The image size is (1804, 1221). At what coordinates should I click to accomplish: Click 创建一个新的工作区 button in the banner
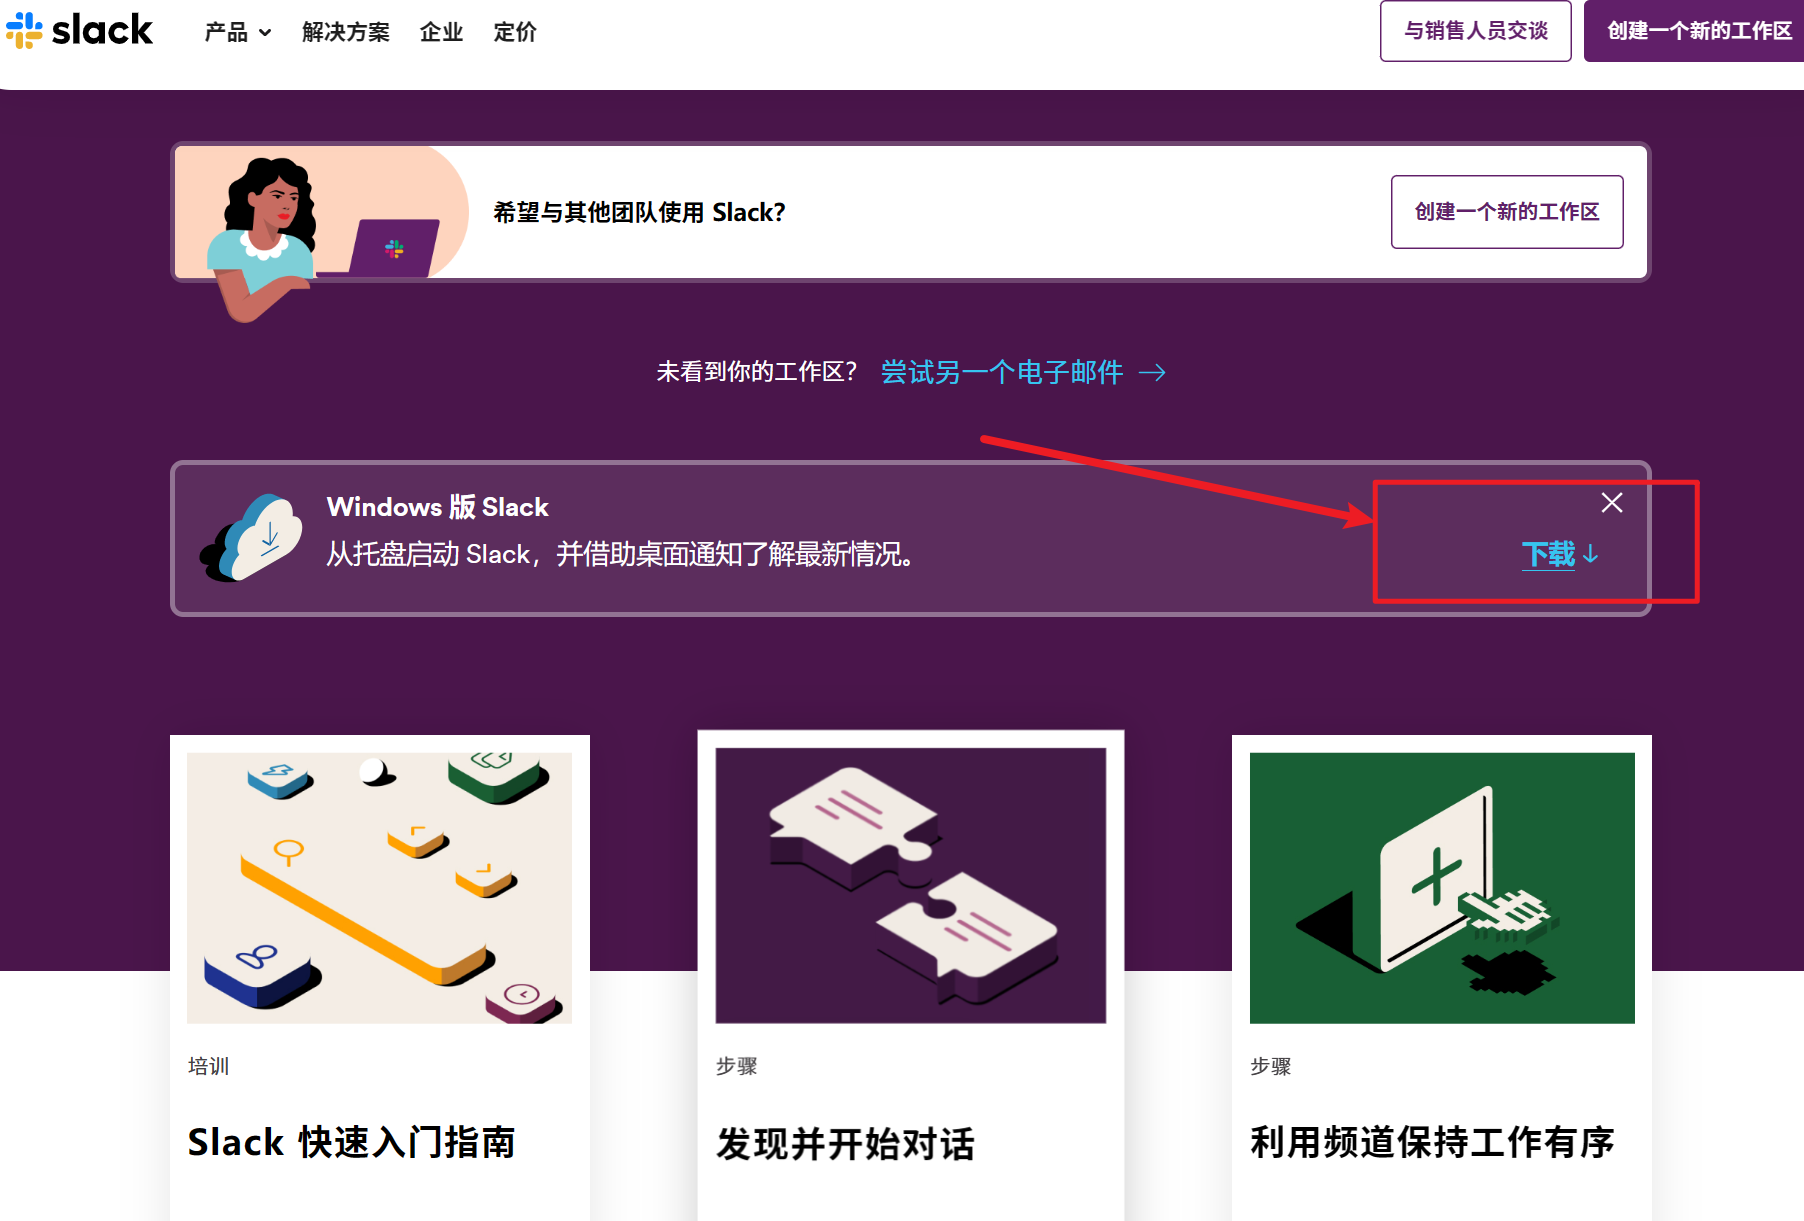[1507, 212]
